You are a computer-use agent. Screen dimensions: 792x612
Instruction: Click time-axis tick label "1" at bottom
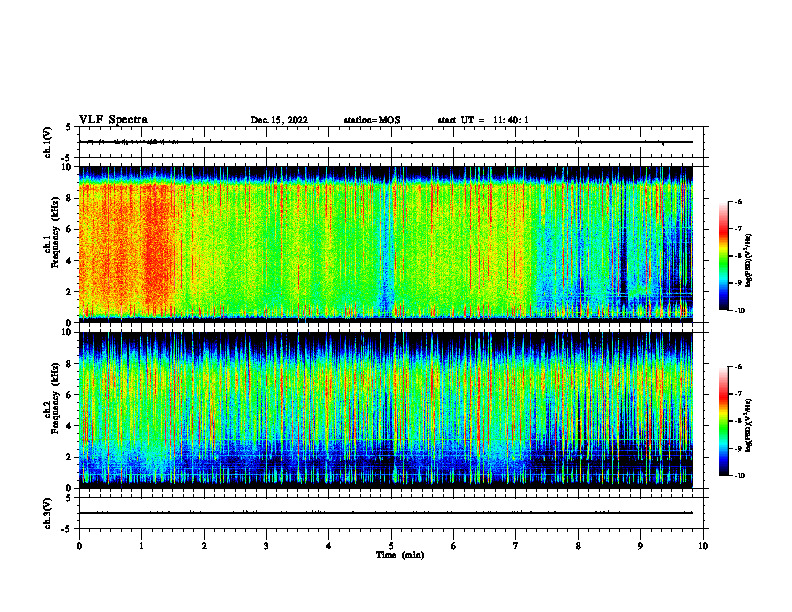click(141, 546)
